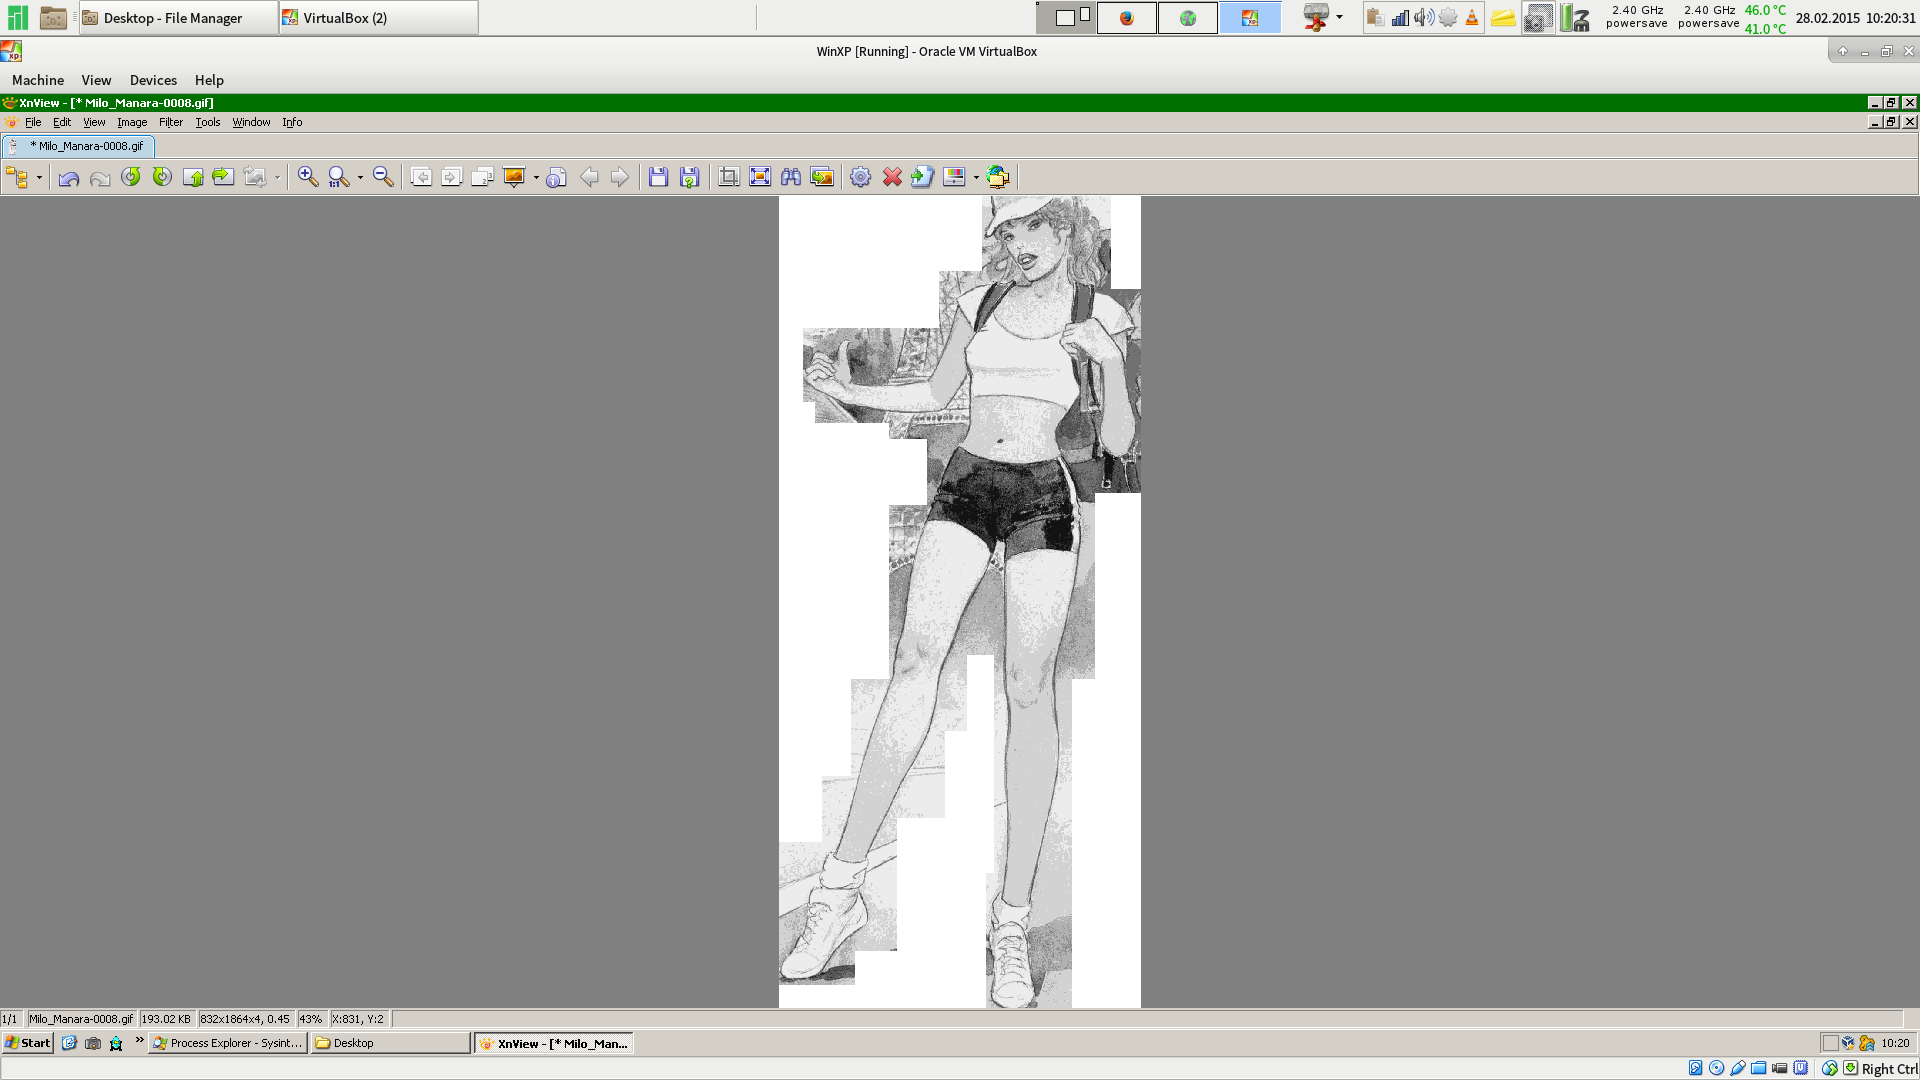Rotate image counter-clockwise with green arrow

click(131, 177)
